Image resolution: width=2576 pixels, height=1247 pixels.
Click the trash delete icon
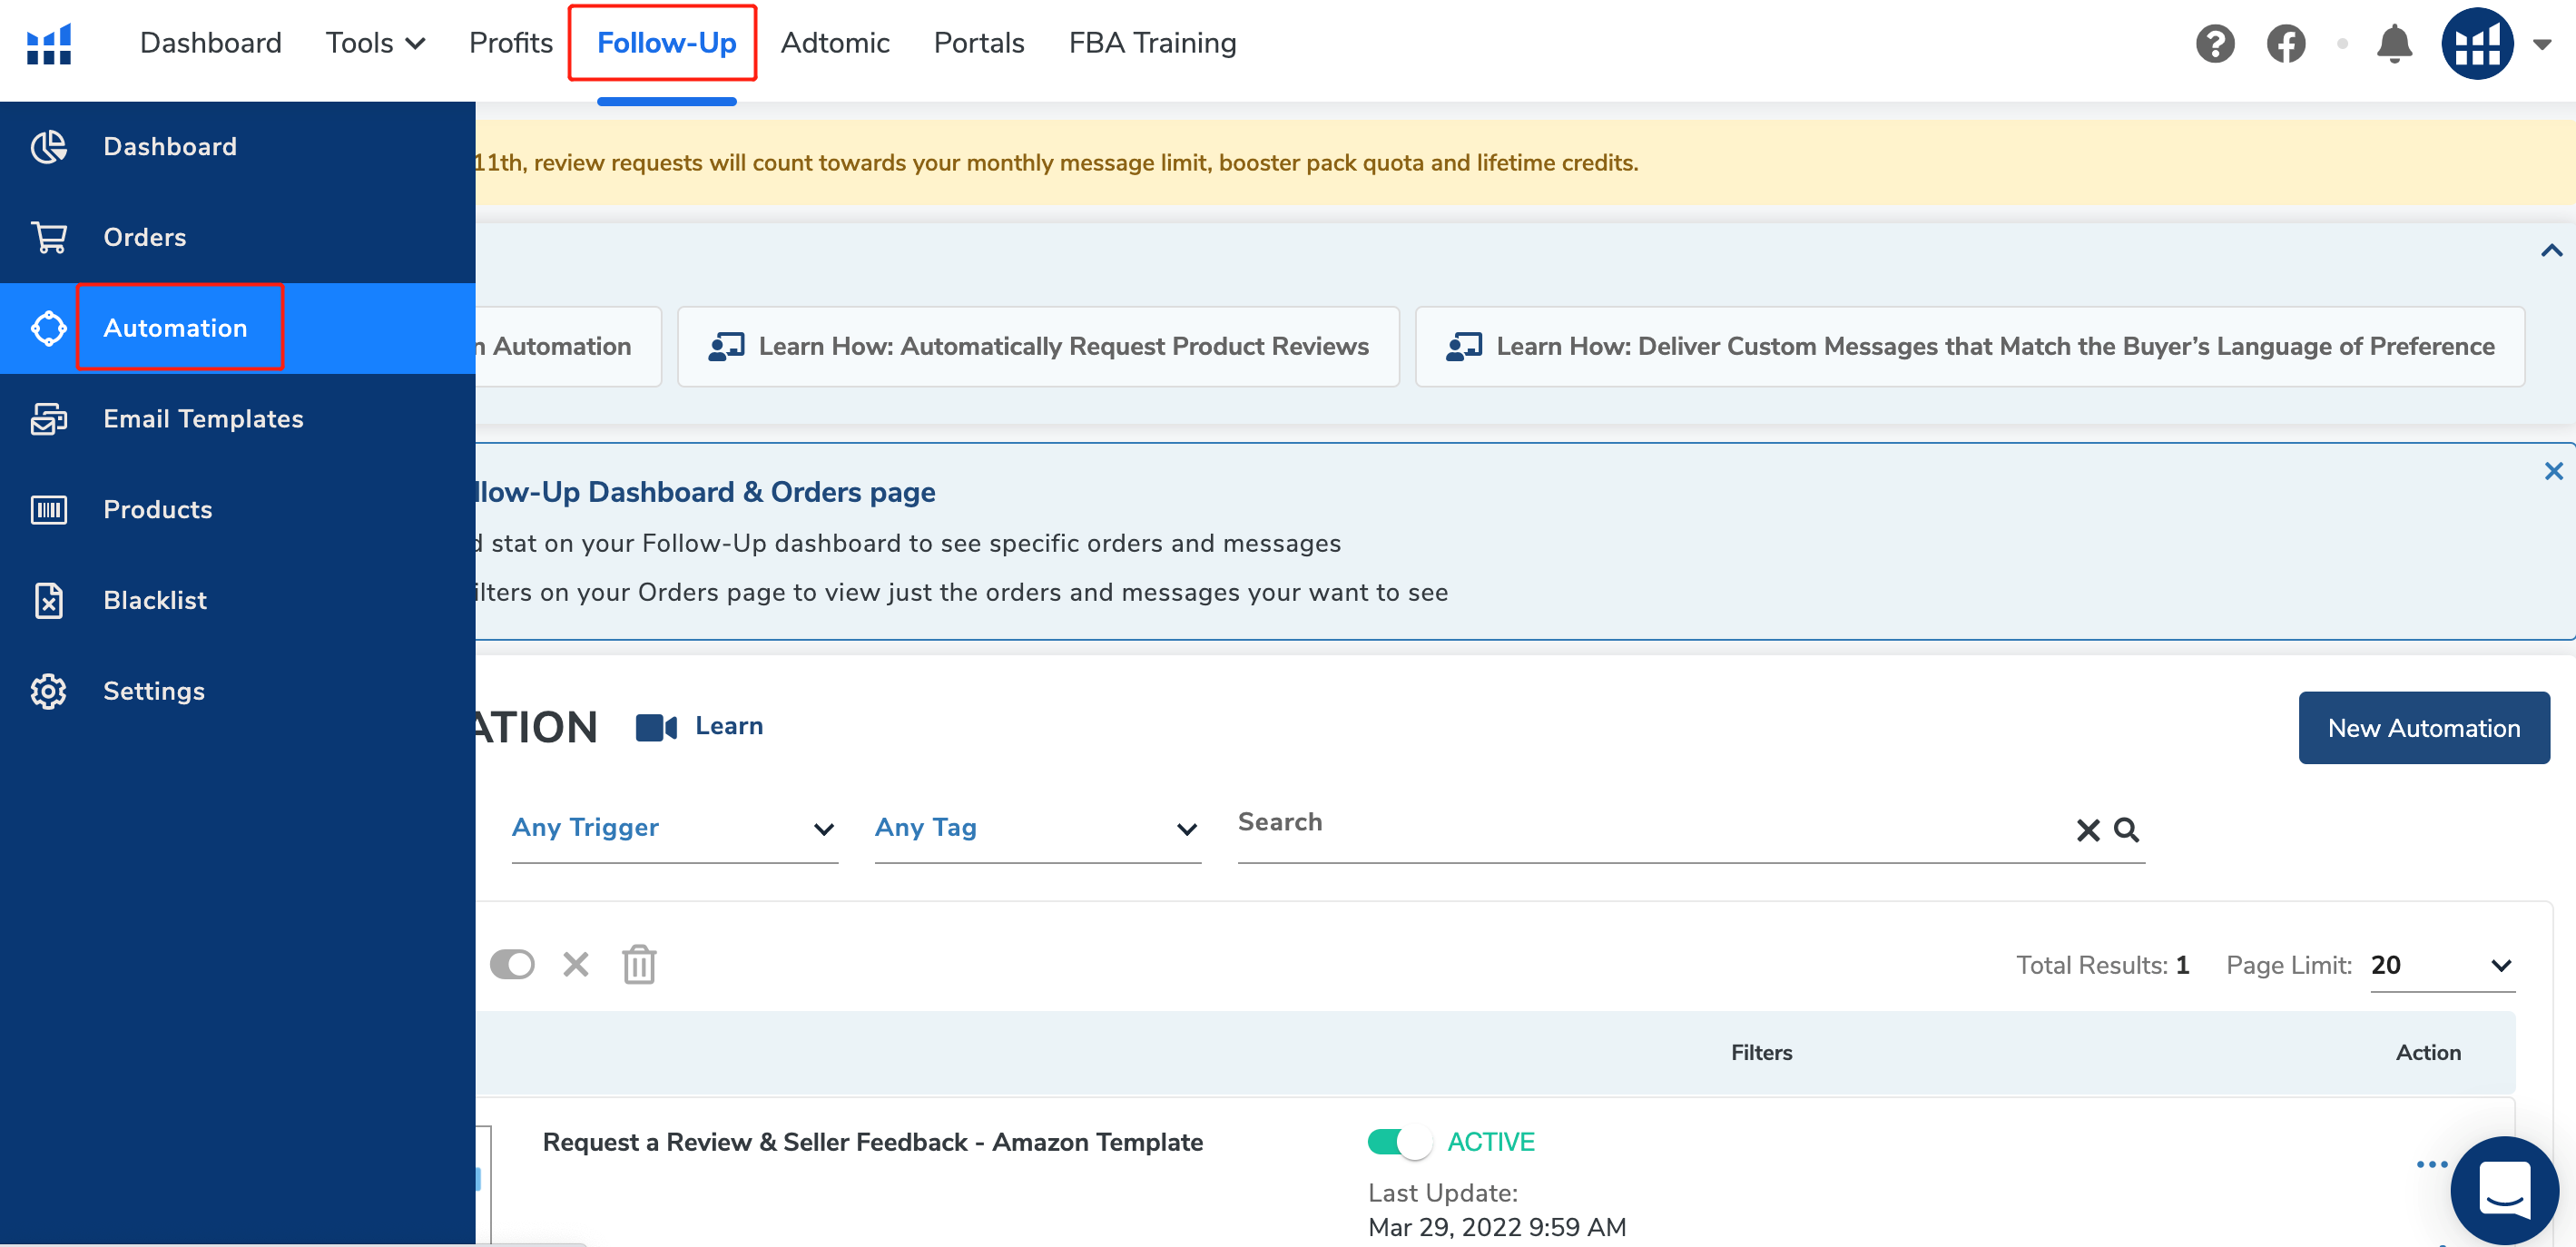click(639, 964)
